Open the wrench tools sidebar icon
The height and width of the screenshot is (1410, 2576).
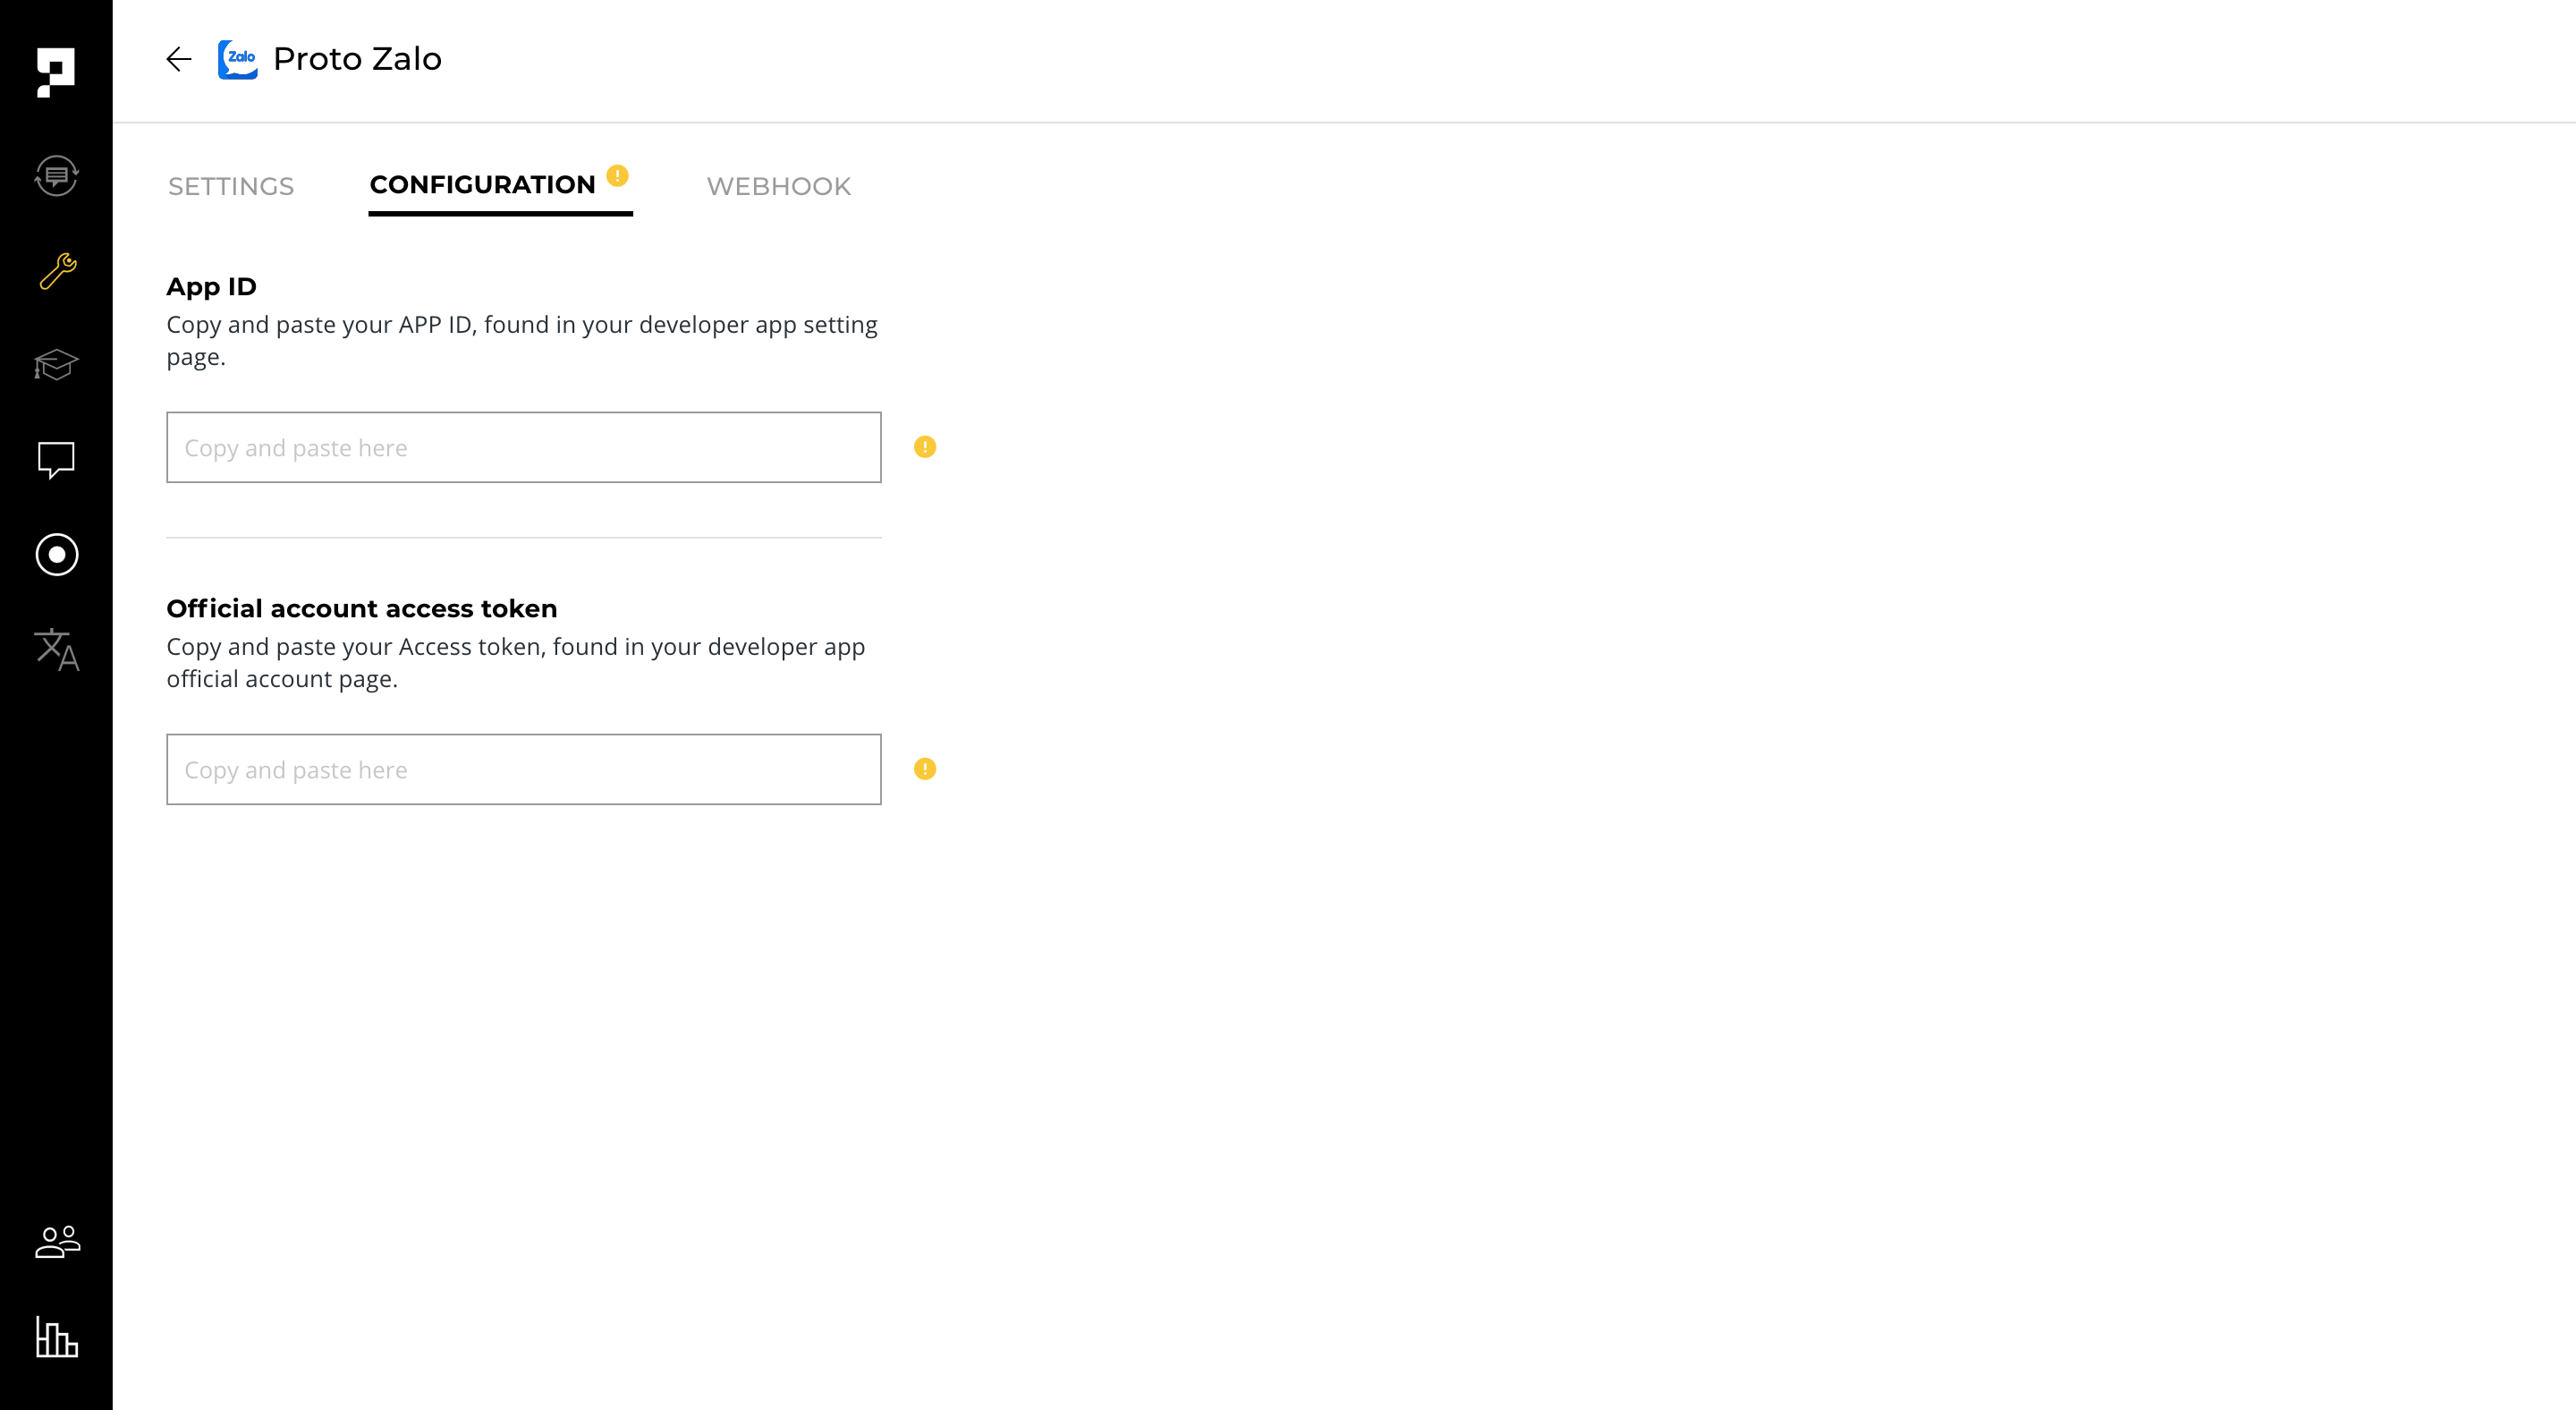(x=57, y=271)
